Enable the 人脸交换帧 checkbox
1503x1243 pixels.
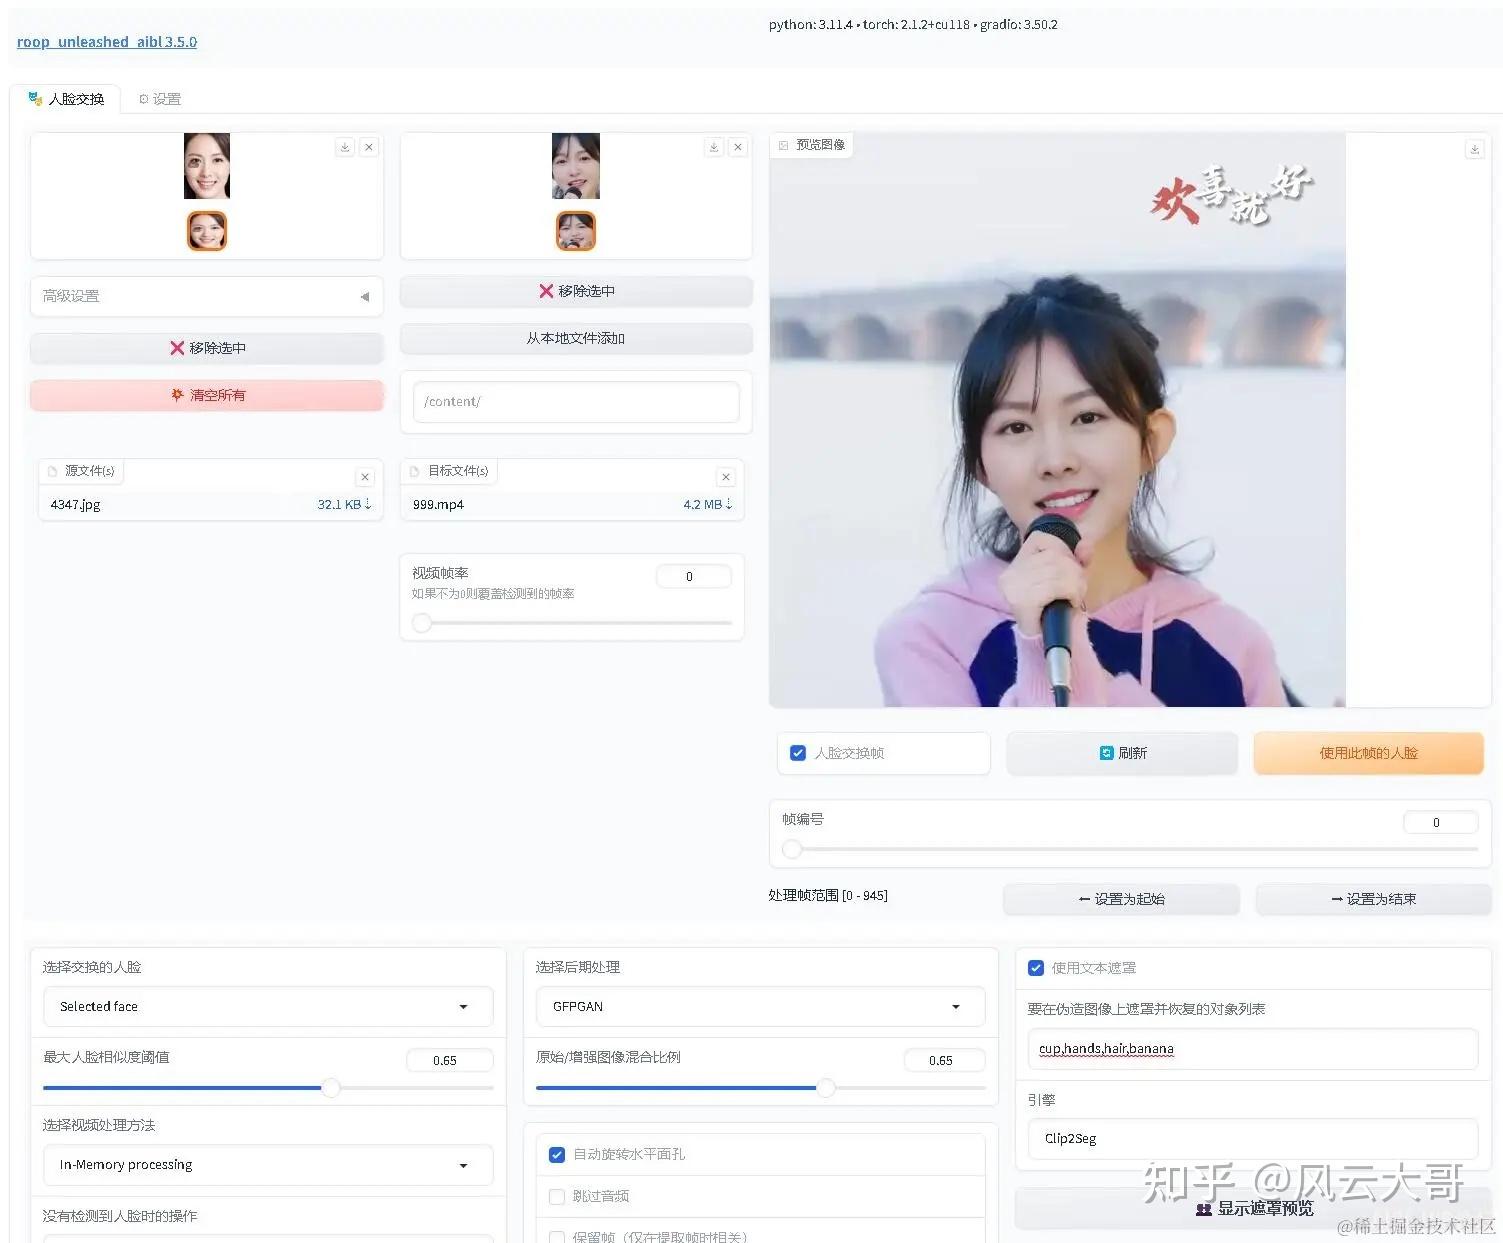tap(797, 753)
